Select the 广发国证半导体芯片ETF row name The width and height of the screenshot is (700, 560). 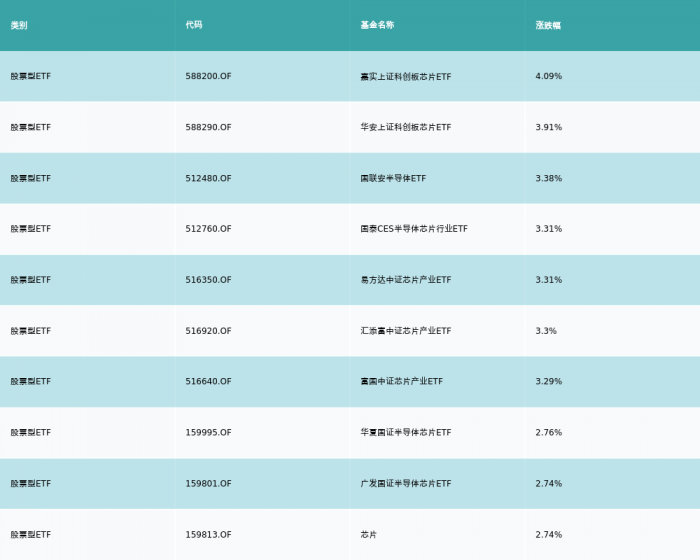click(x=406, y=484)
